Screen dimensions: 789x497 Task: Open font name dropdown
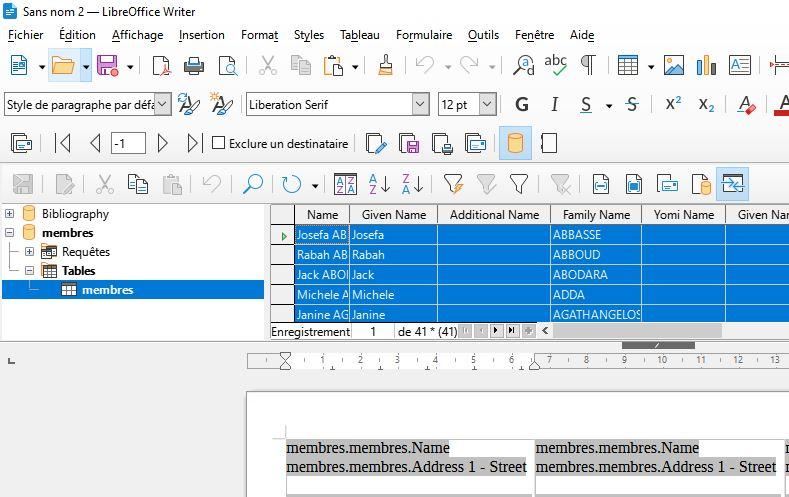coord(420,105)
